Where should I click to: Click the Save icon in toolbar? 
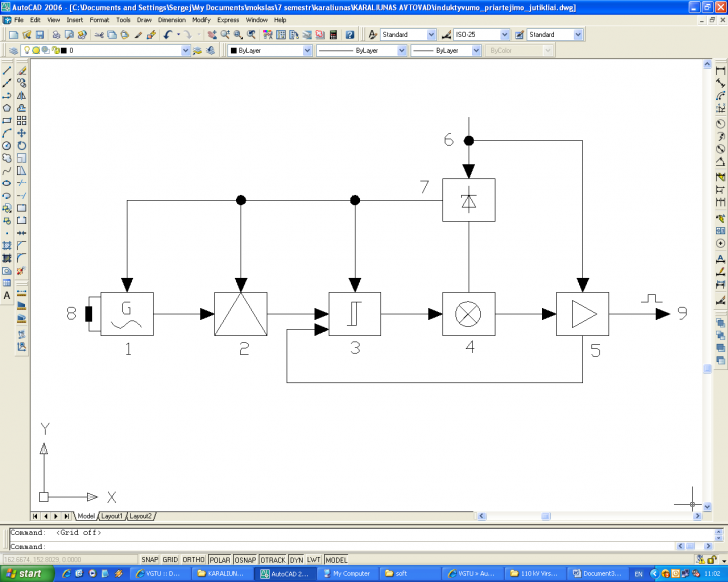coord(39,35)
